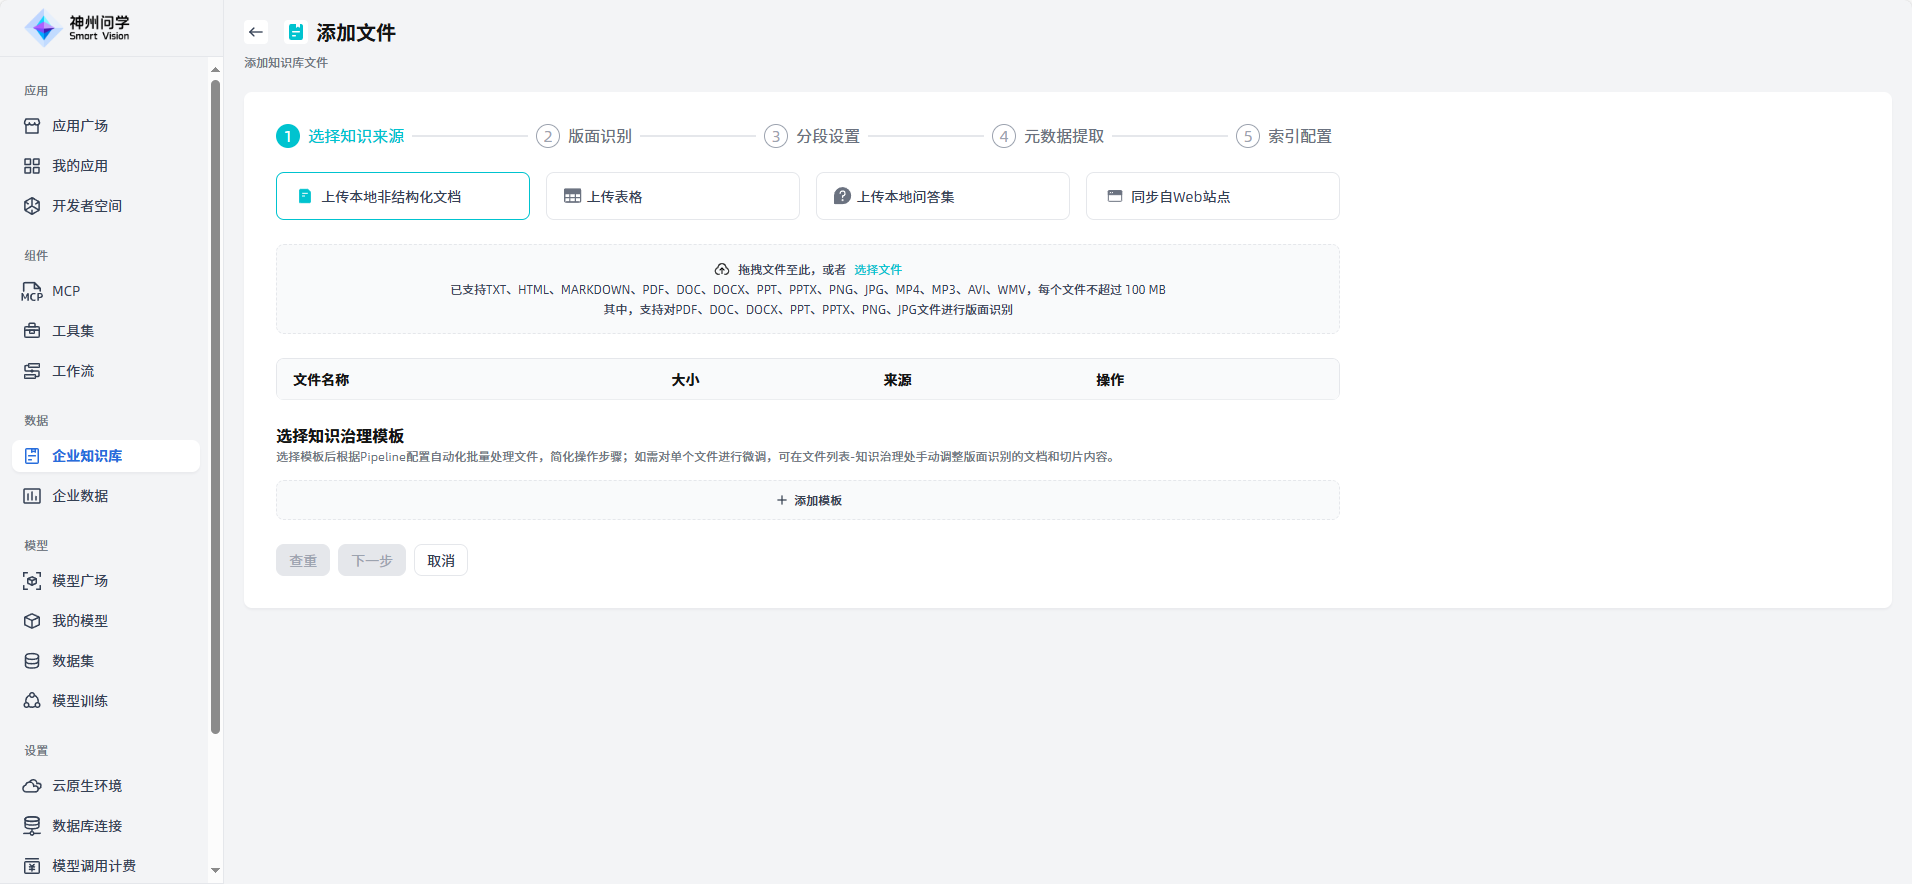Viewport: 1912px width, 884px height.
Task: Click step 2 版面识别 in wizard
Action: click(585, 136)
